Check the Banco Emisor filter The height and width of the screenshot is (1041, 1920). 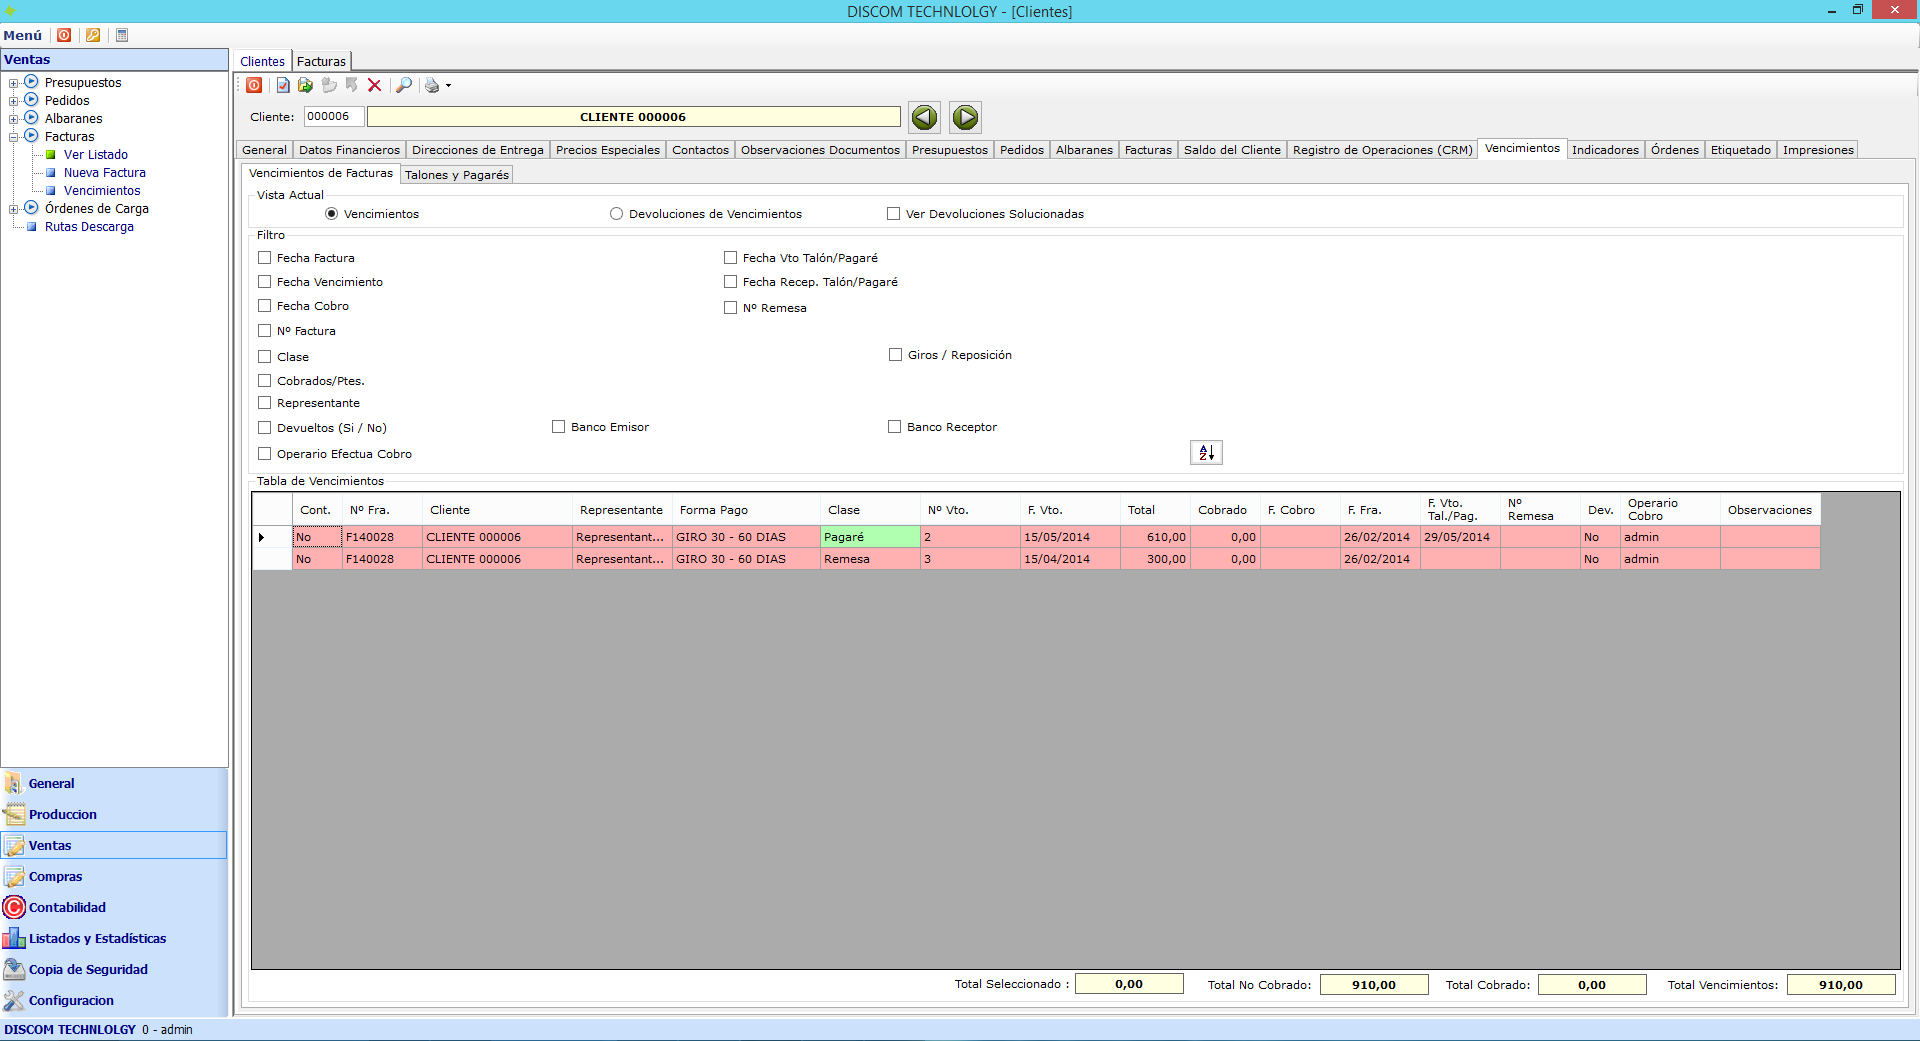(x=559, y=427)
